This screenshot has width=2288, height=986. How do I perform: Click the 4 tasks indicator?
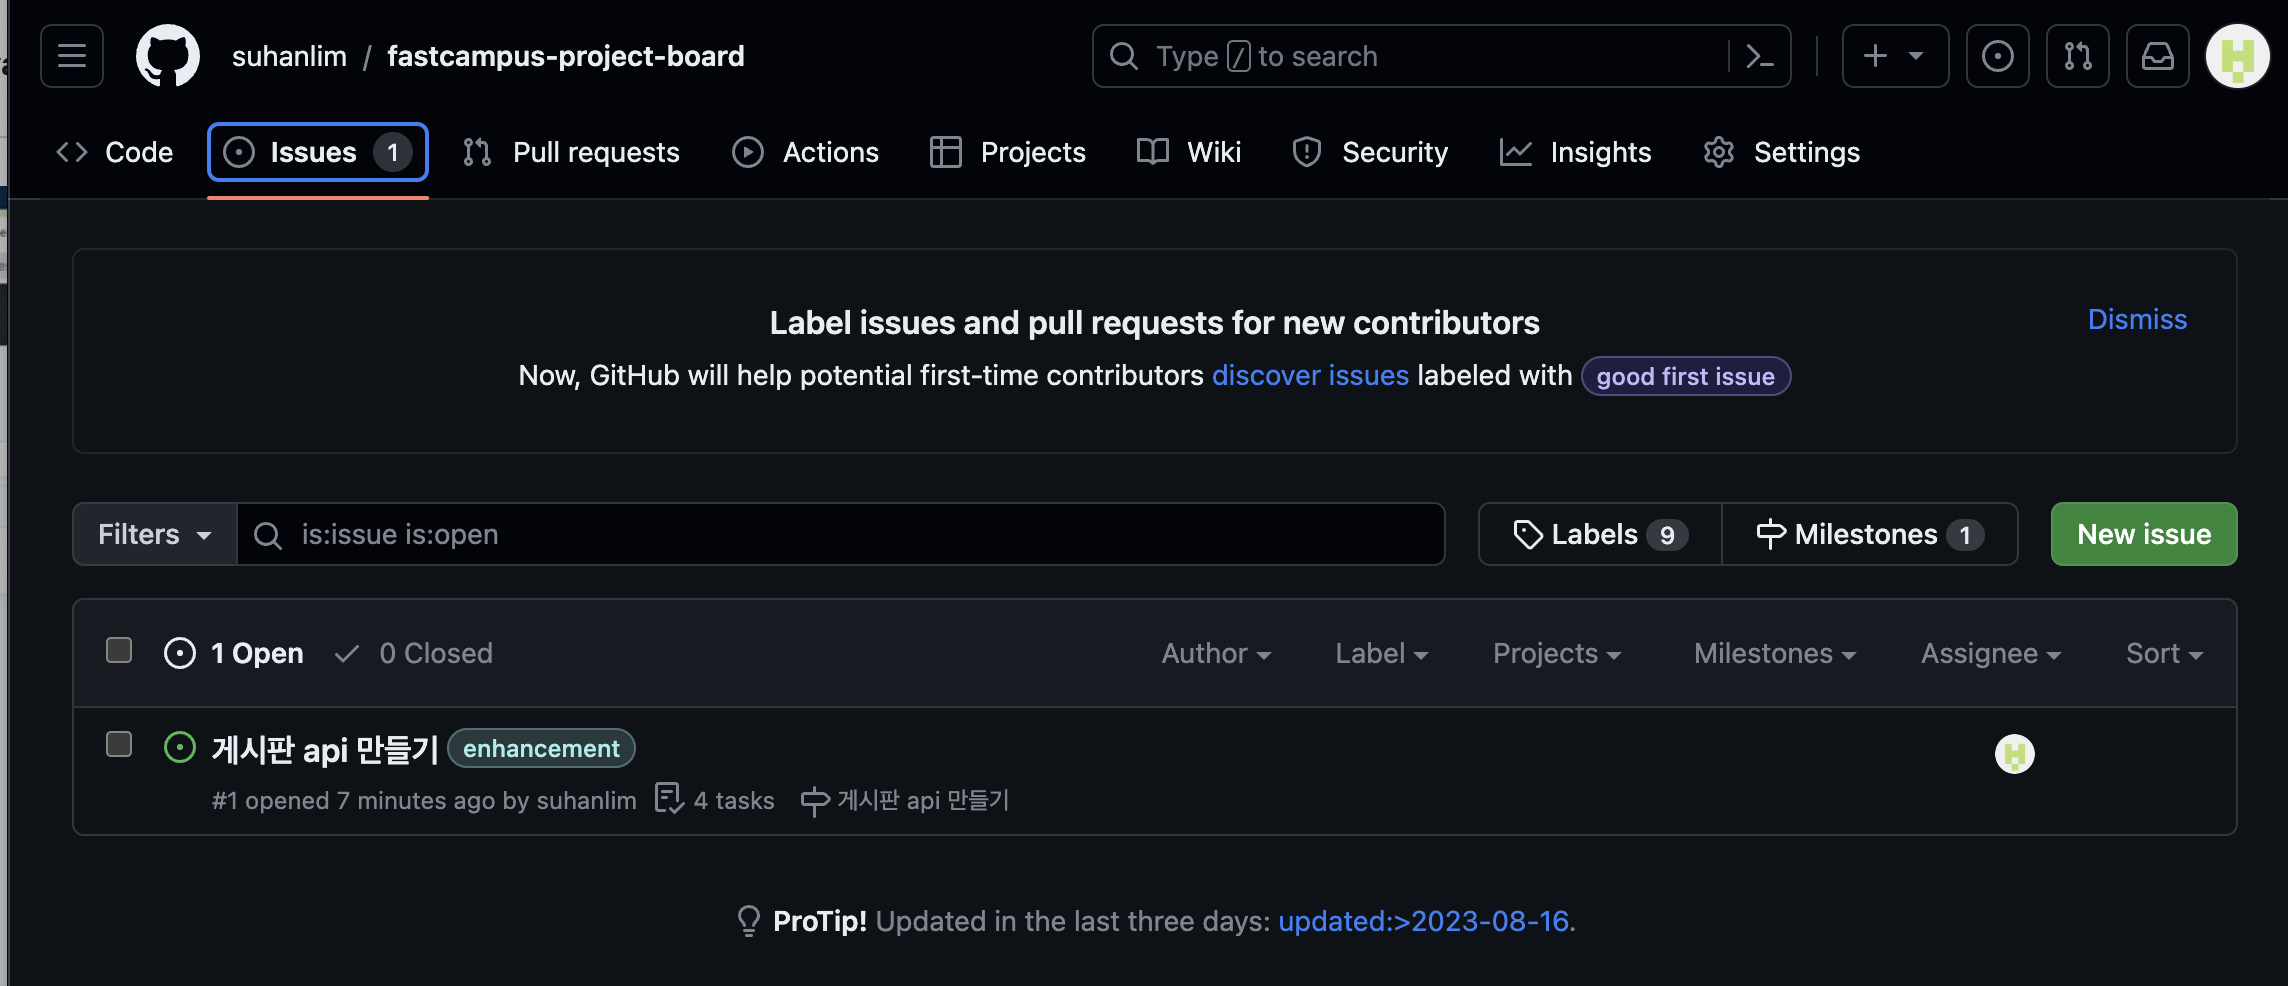[x=715, y=800]
